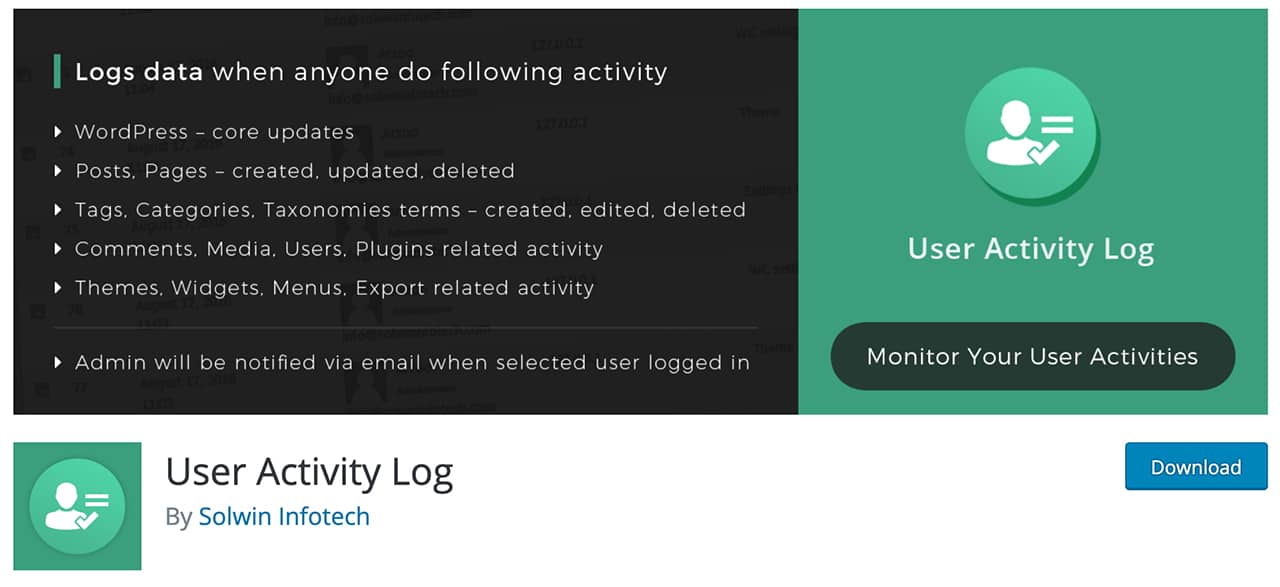Click the Admin will be notified via email line
The height and width of the screenshot is (587, 1280).
point(412,362)
